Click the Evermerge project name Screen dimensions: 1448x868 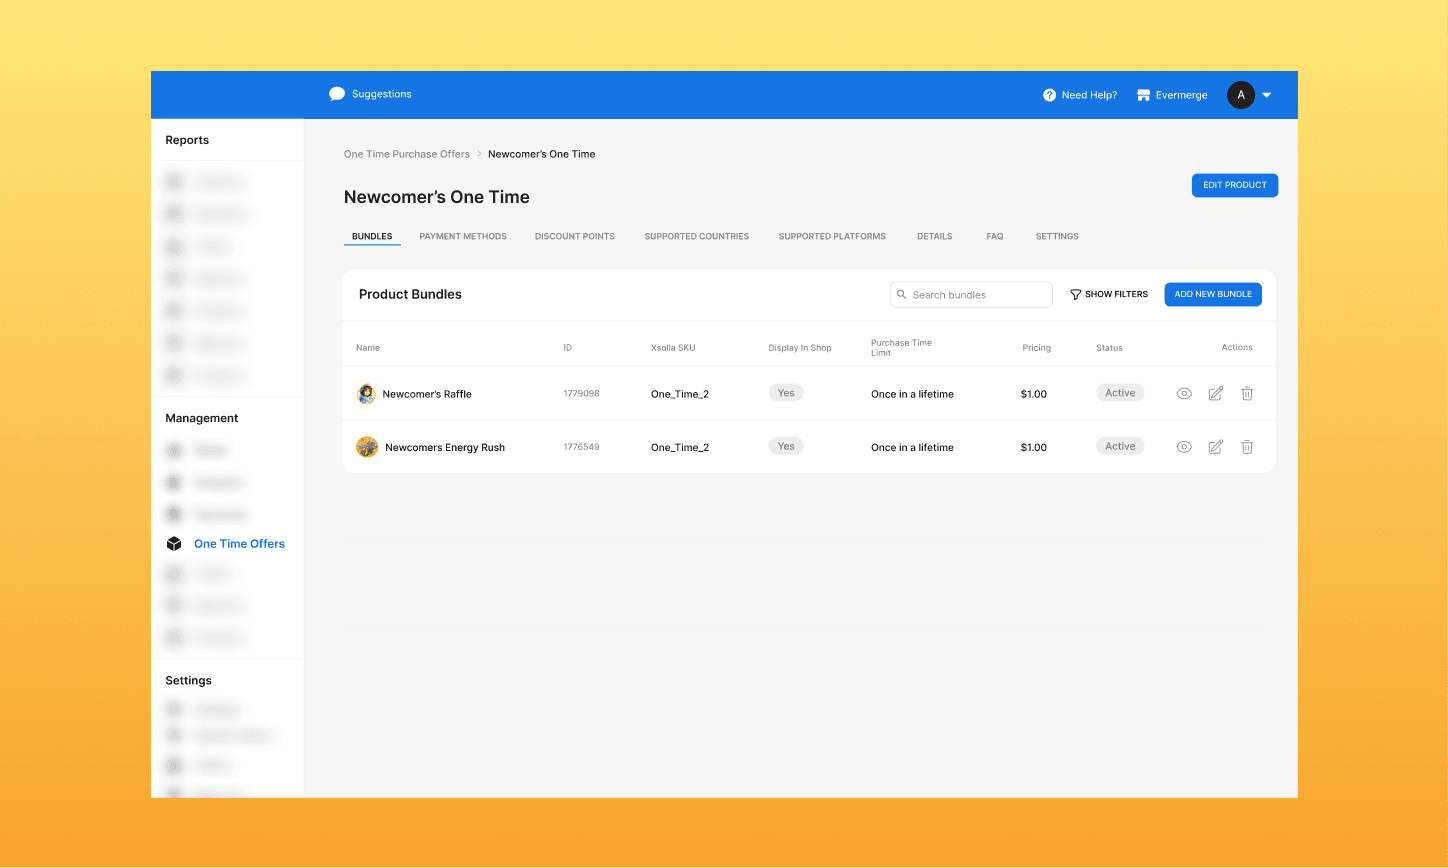click(x=1182, y=95)
